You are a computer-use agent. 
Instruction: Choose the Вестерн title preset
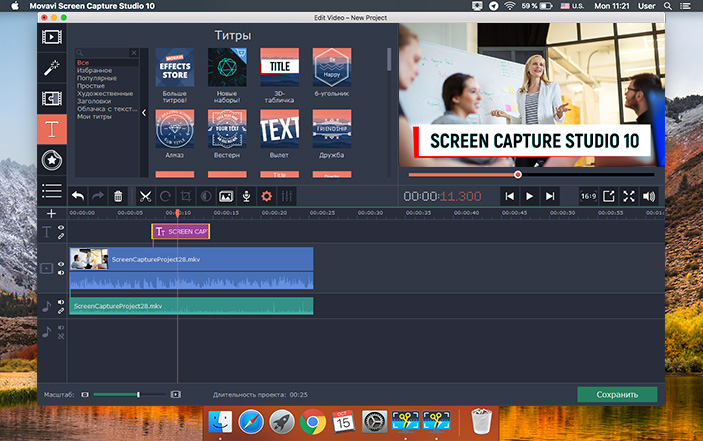(227, 129)
